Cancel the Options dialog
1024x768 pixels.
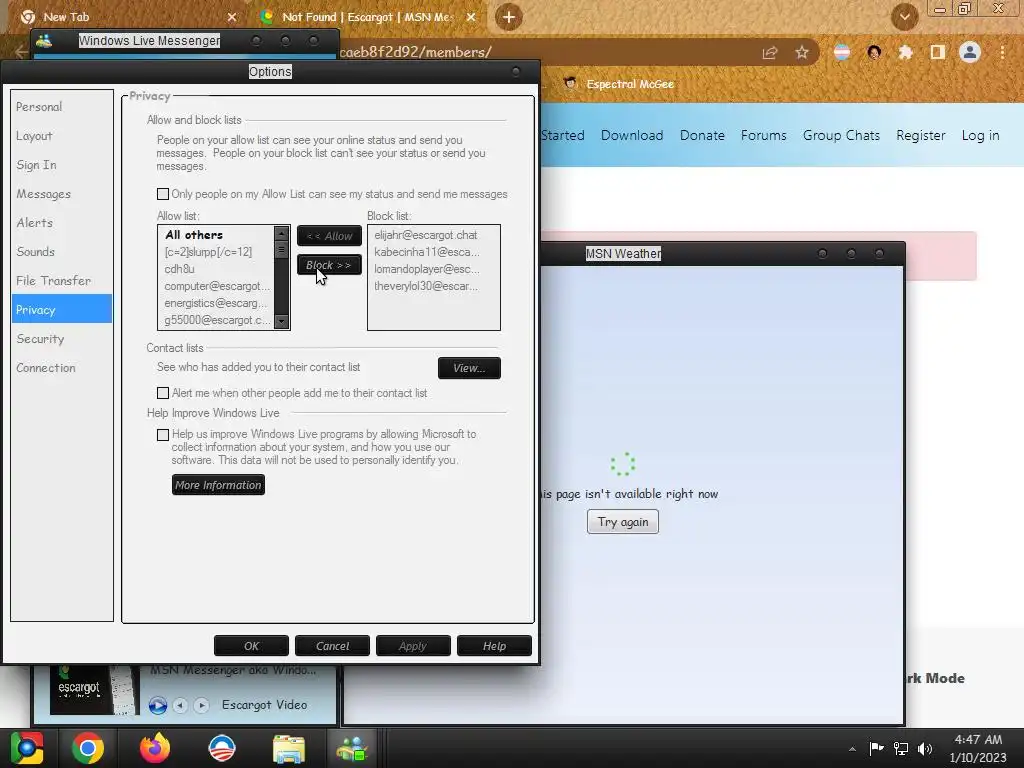click(332, 646)
